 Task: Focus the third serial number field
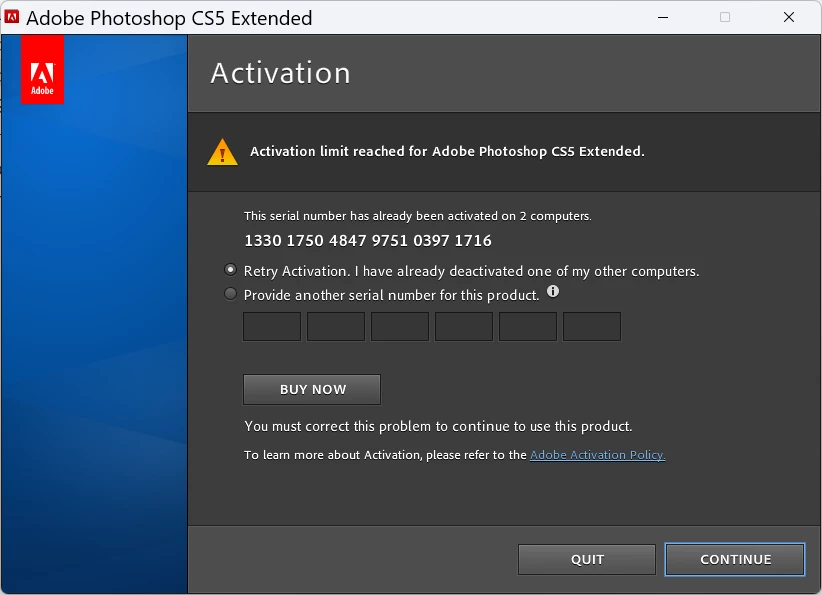[400, 327]
